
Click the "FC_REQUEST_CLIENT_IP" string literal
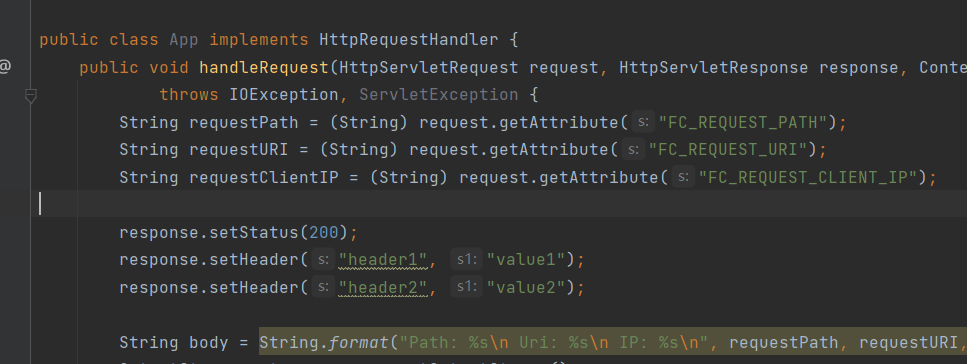(808, 178)
